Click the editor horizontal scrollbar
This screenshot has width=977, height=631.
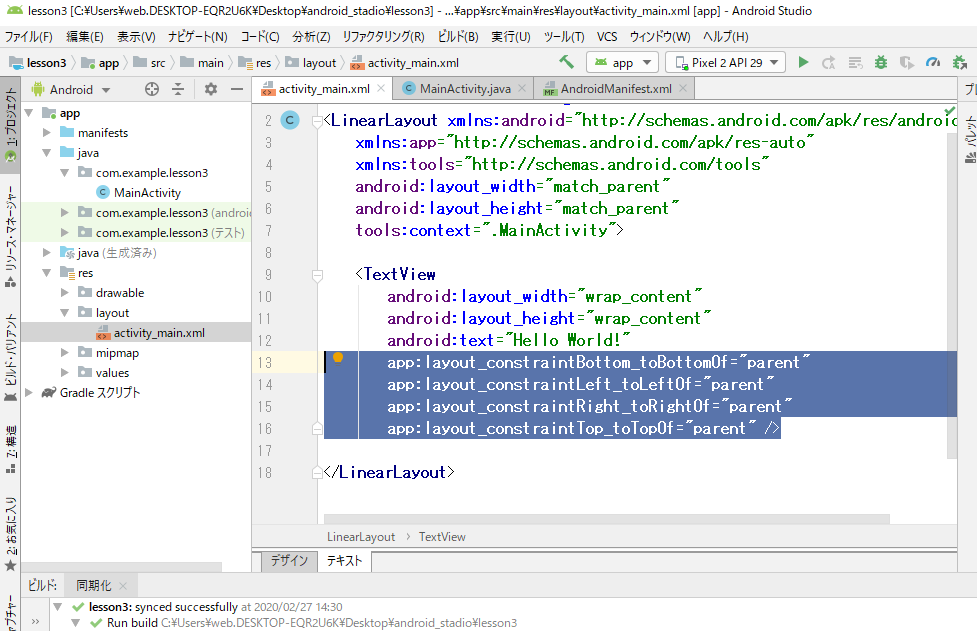click(x=607, y=519)
